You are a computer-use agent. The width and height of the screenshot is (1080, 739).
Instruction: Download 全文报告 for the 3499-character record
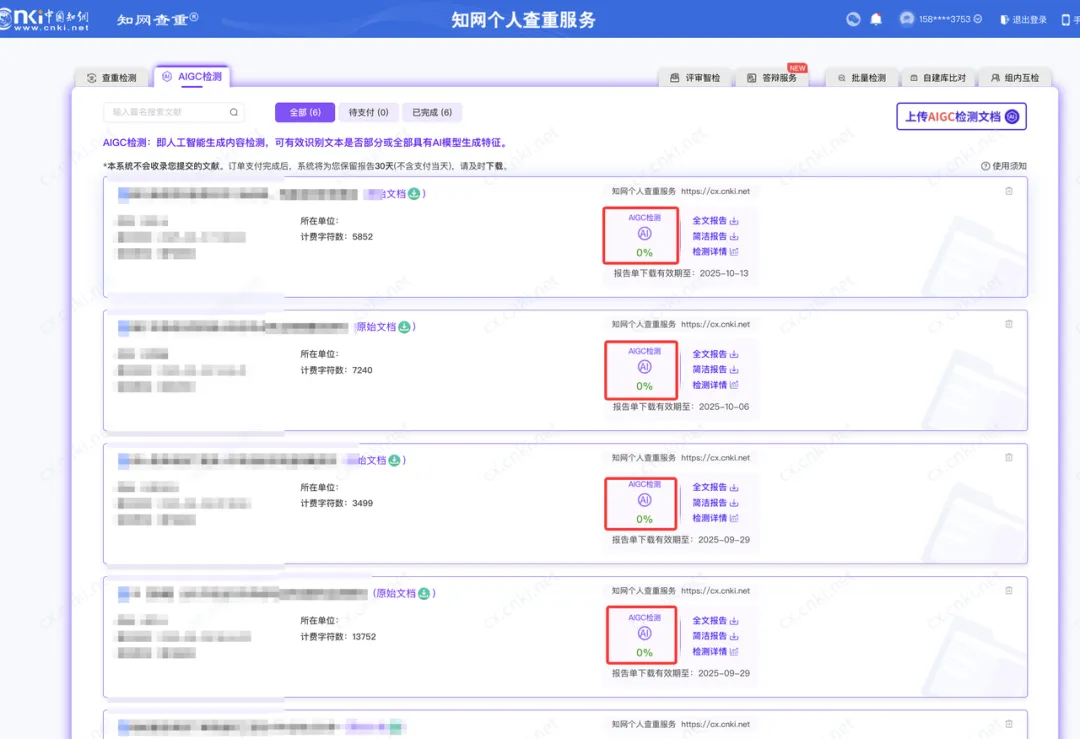coord(716,487)
